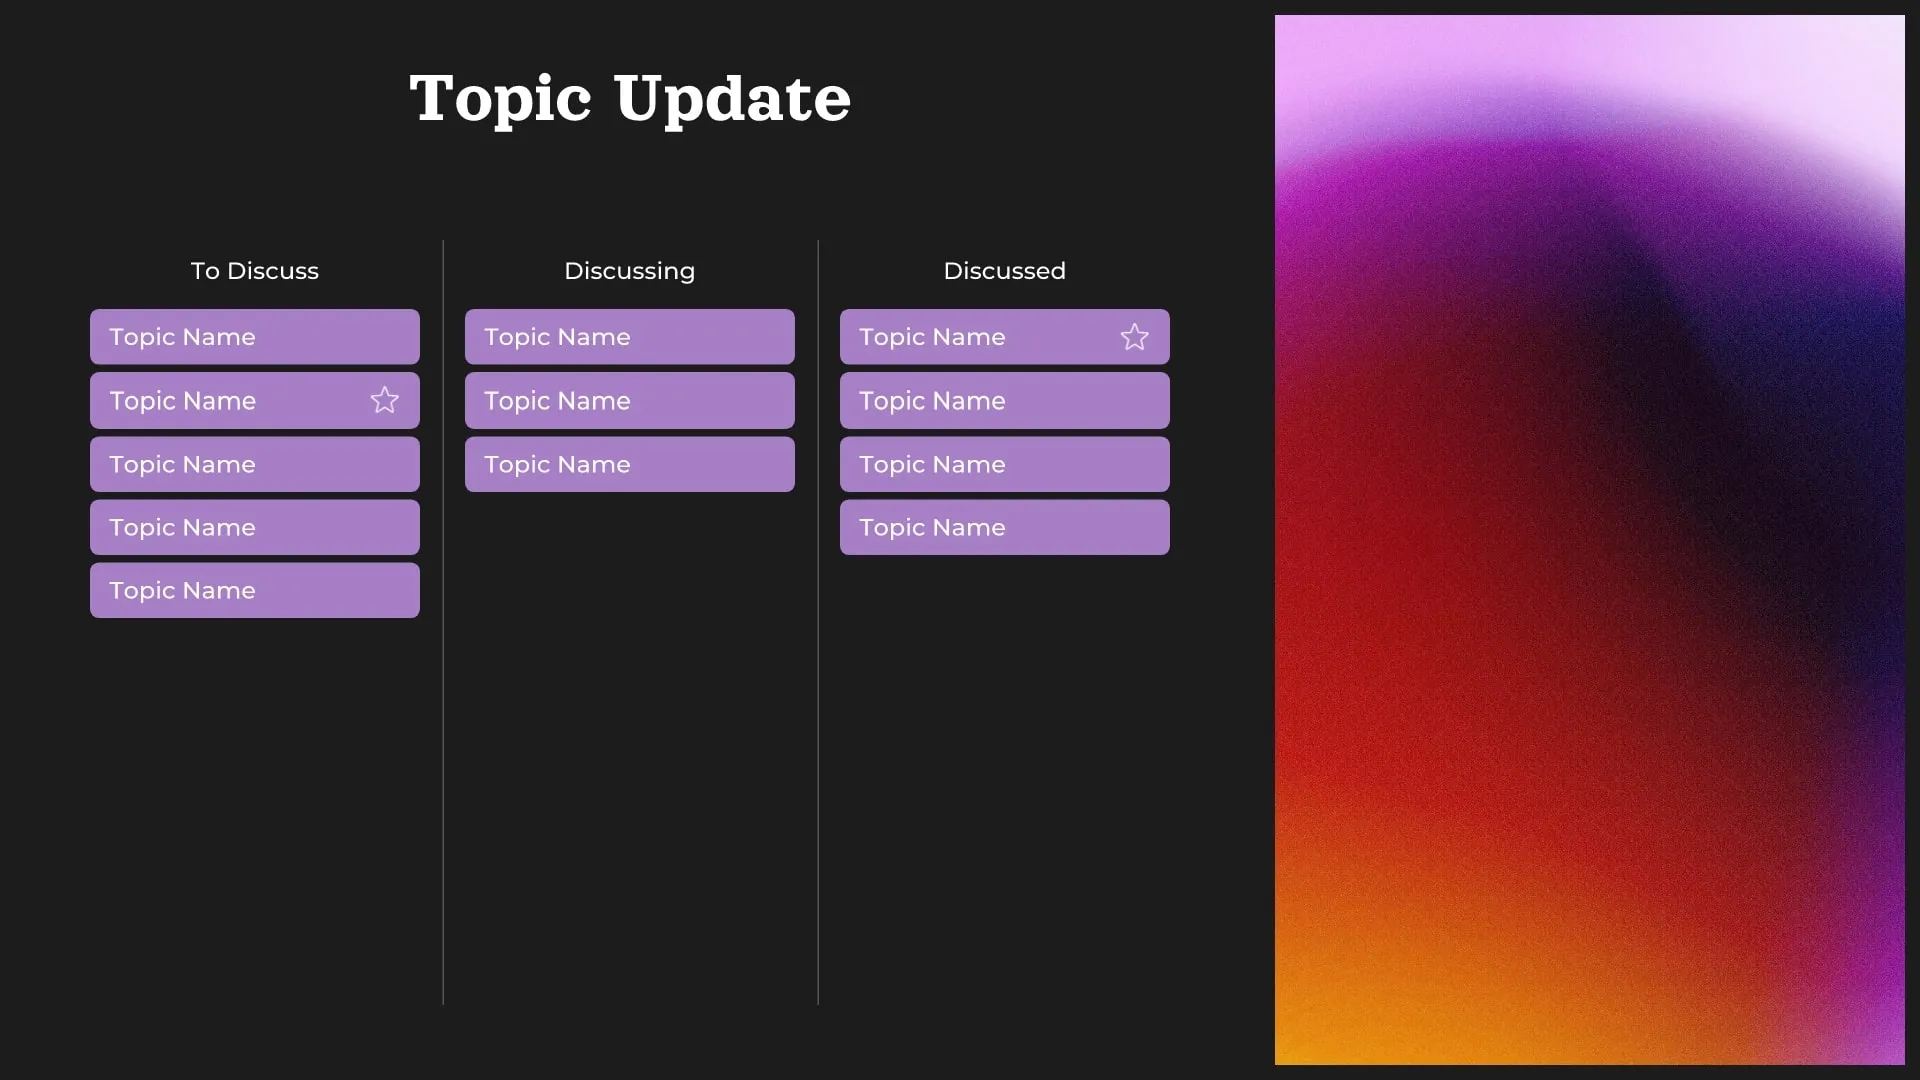Toggle the star on the starred Discussed topic
The image size is (1920, 1080).
tap(1134, 338)
